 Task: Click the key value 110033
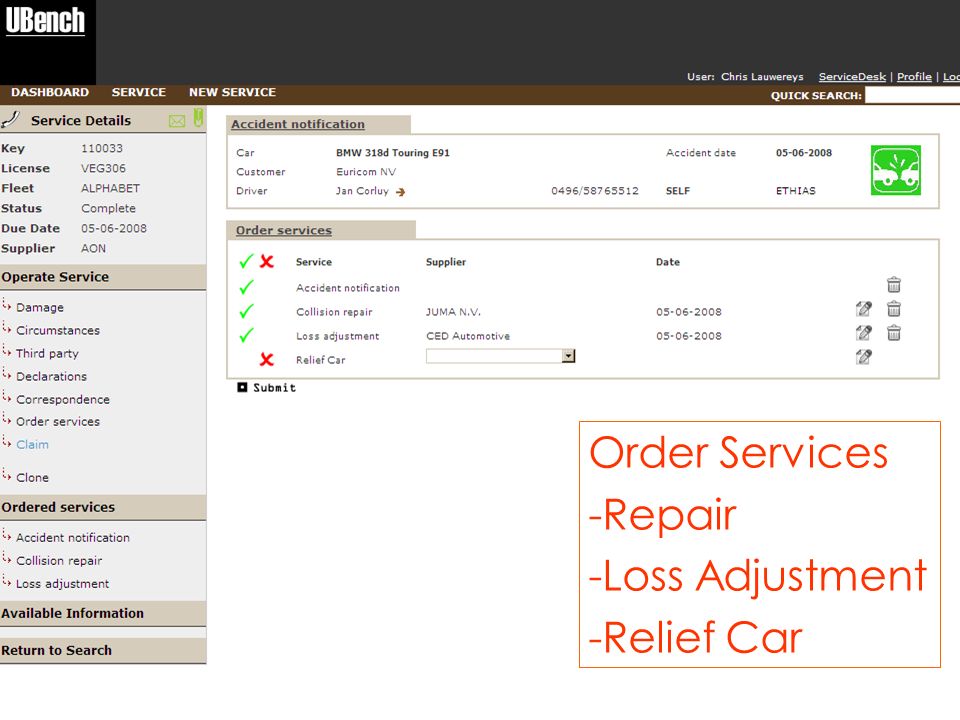[102, 148]
